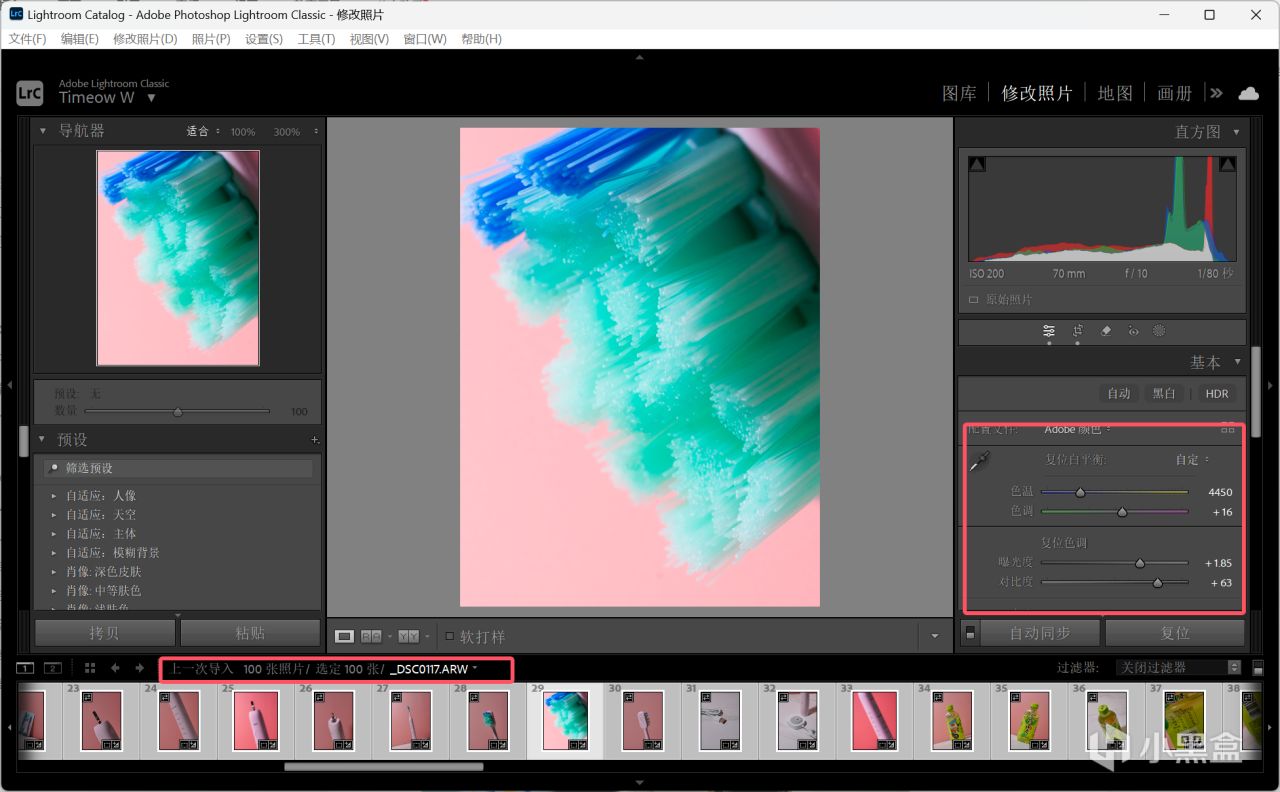
Task: Click the 复位 (Reset) button
Action: pos(1175,633)
